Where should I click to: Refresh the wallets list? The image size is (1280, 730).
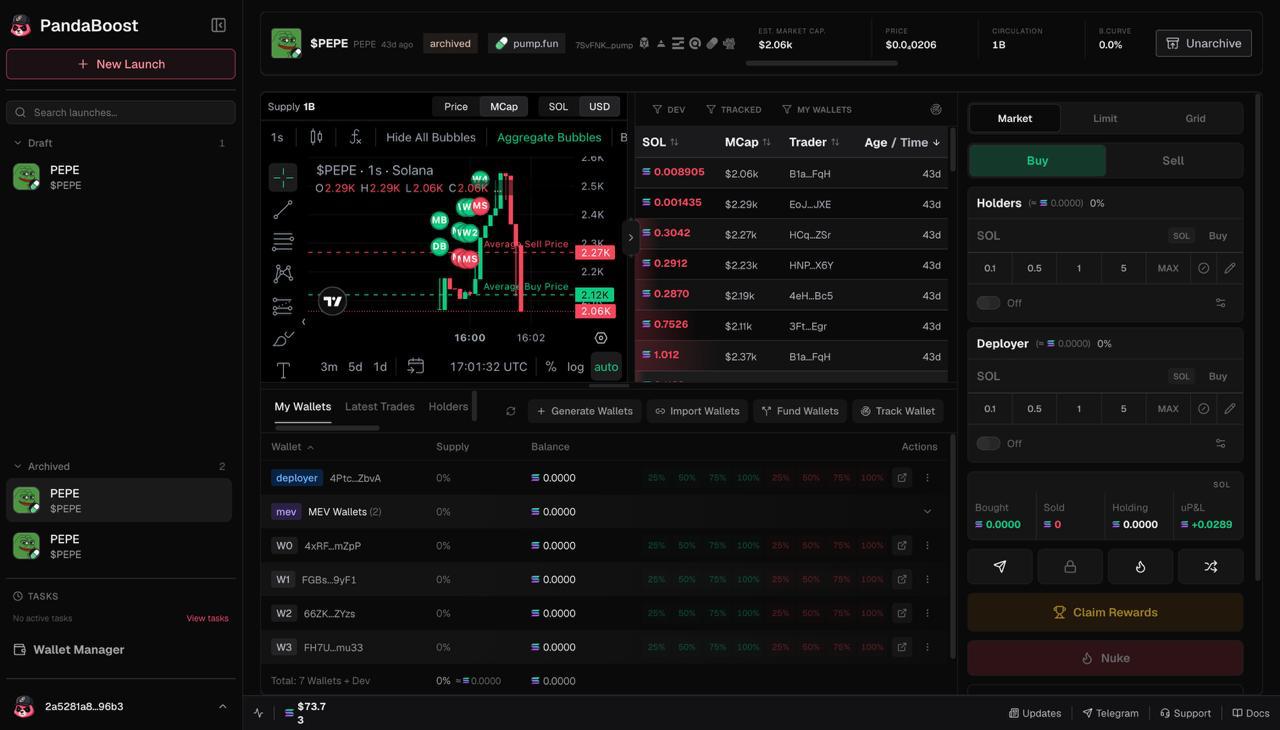click(510, 411)
